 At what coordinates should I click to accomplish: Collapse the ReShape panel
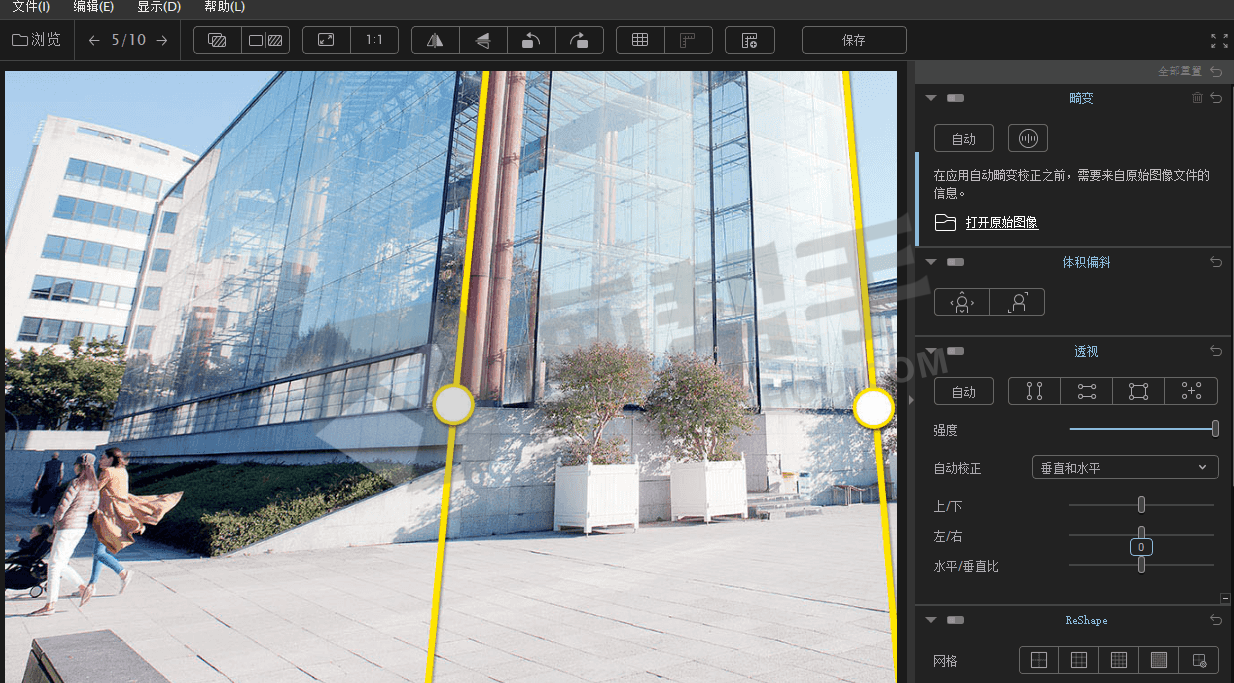(931, 620)
